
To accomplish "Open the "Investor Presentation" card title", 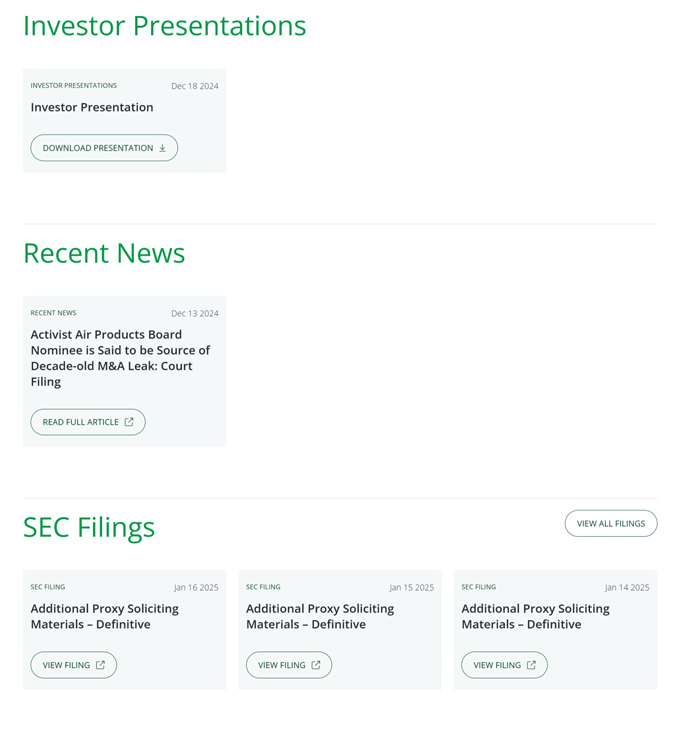I will [92, 107].
